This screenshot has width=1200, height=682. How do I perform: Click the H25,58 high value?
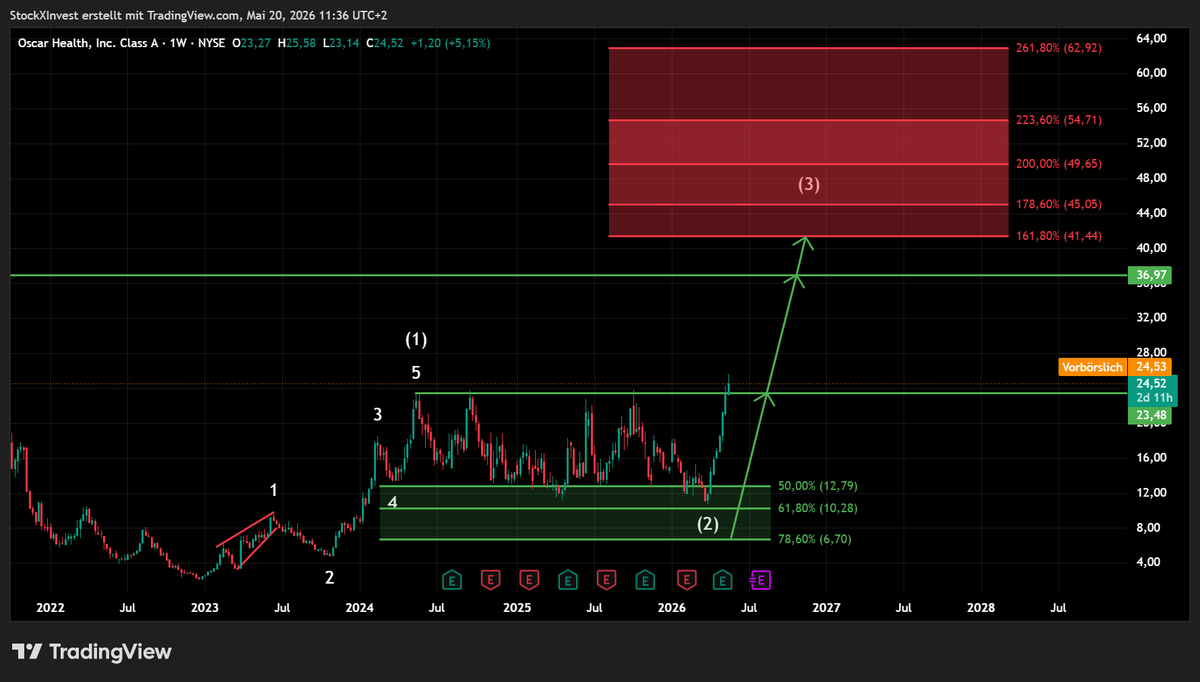tap(296, 43)
